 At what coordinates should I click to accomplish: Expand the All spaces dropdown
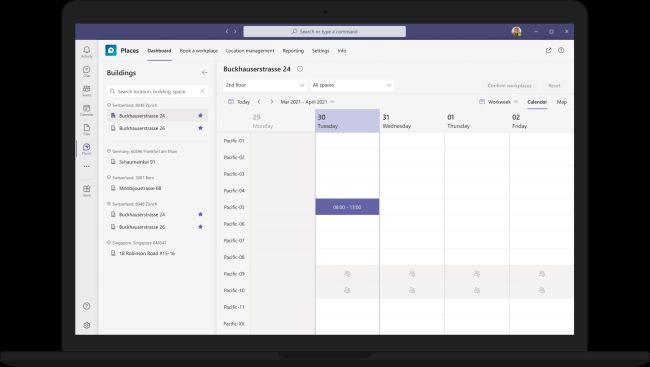point(352,85)
